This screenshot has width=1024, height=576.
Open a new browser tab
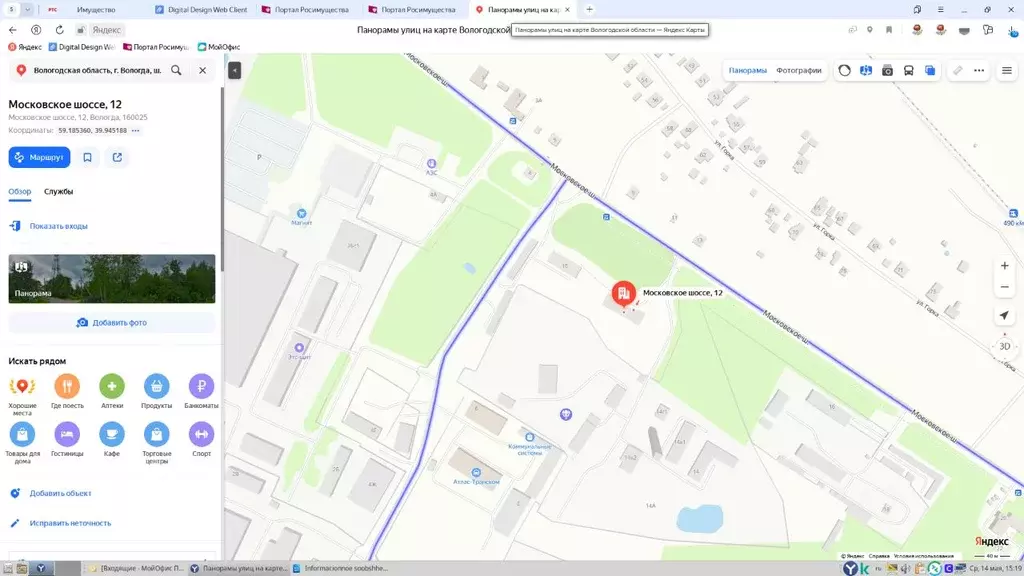tap(589, 10)
